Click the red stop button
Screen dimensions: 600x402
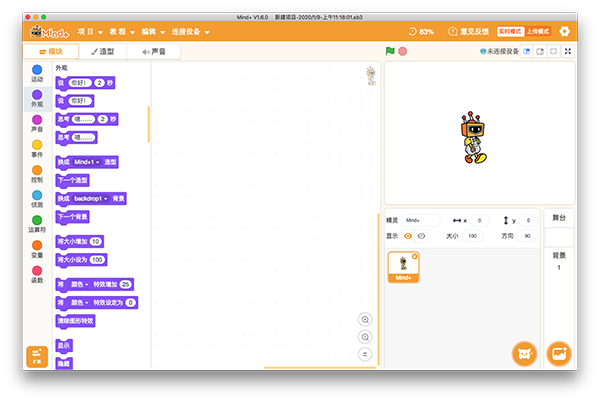[x=403, y=51]
